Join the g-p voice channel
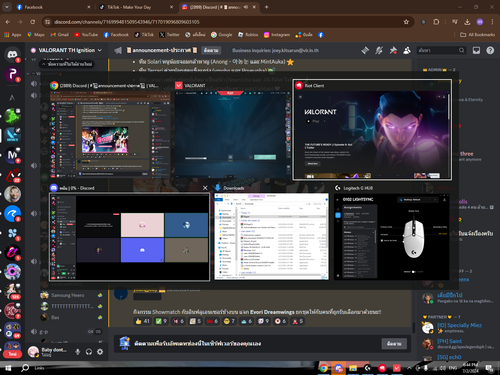This screenshot has height=375, width=500. pyautogui.click(x=67, y=332)
